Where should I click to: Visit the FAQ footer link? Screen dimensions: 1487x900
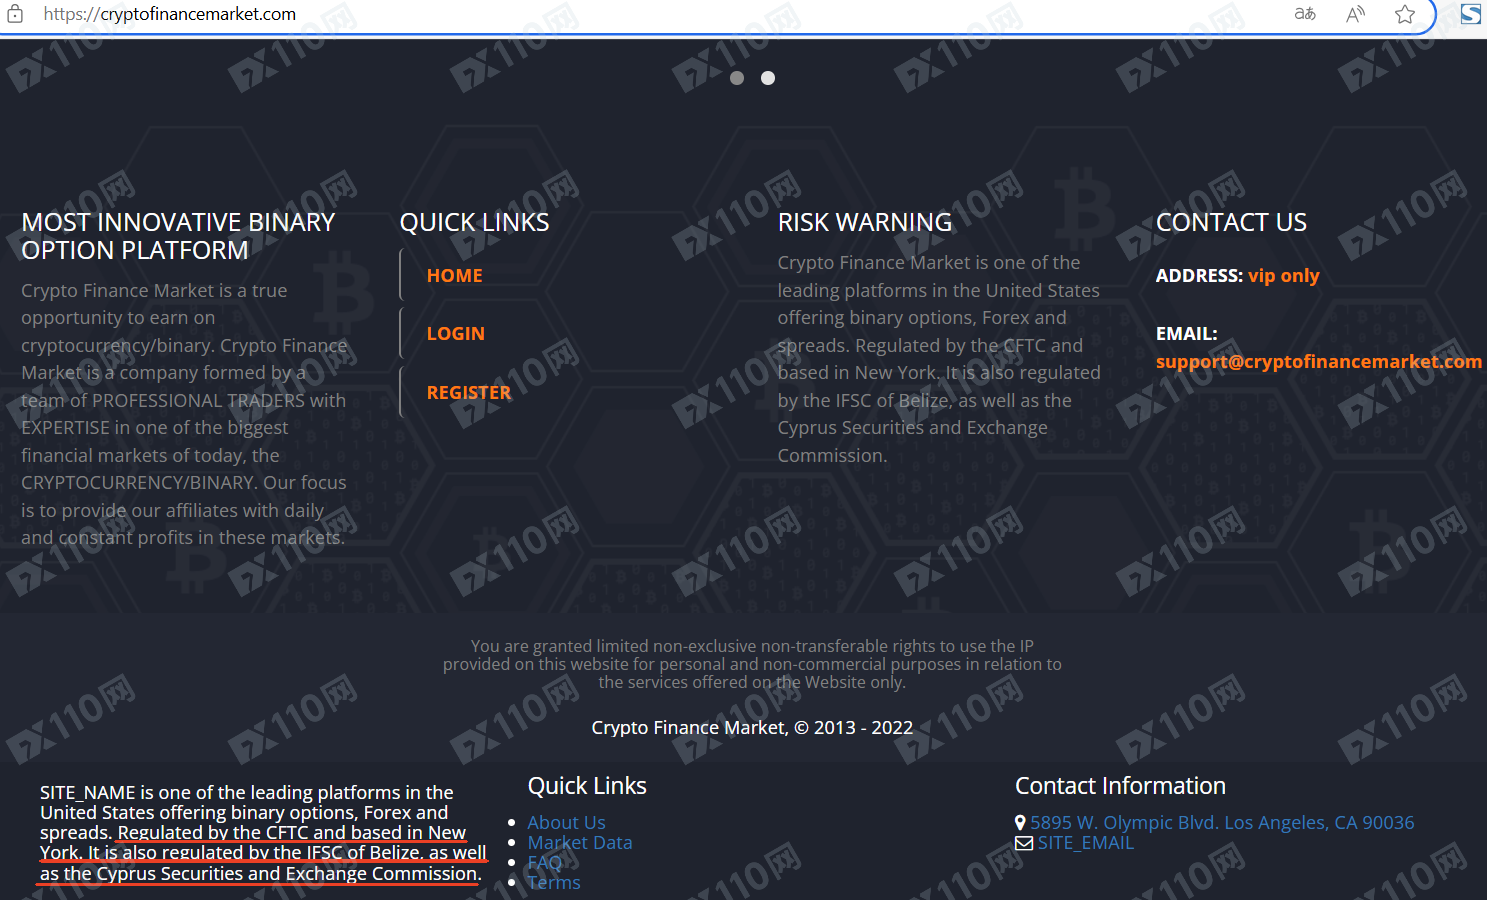tap(545, 863)
